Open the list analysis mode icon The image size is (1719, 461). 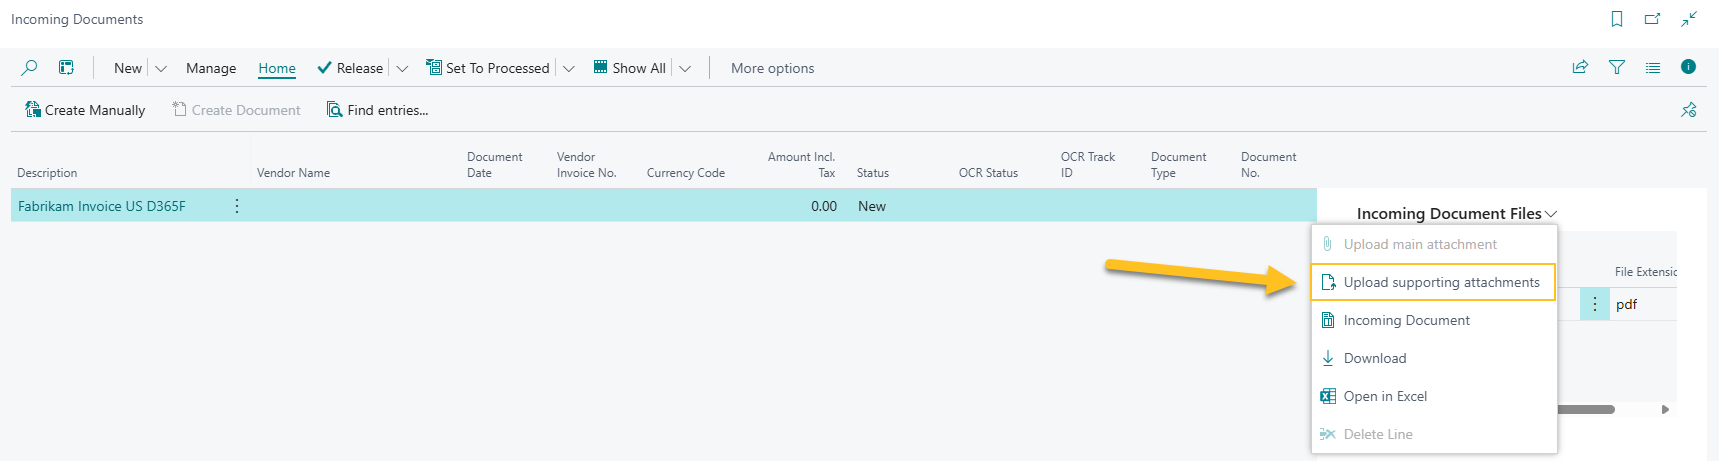(x=66, y=68)
